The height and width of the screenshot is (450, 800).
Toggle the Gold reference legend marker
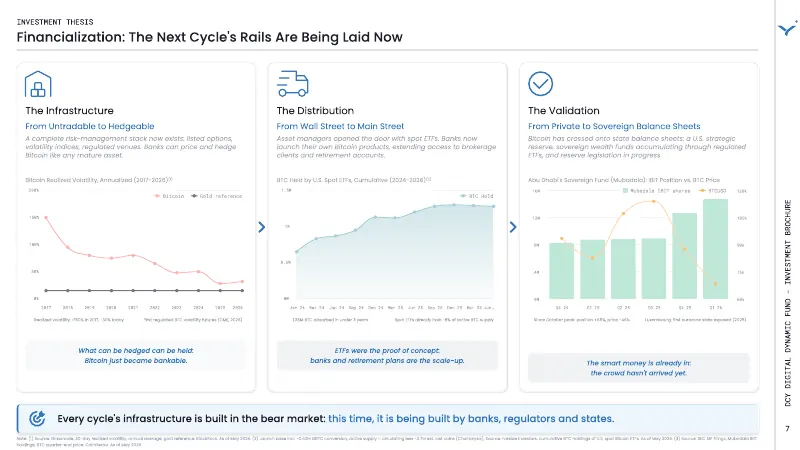[194, 196]
